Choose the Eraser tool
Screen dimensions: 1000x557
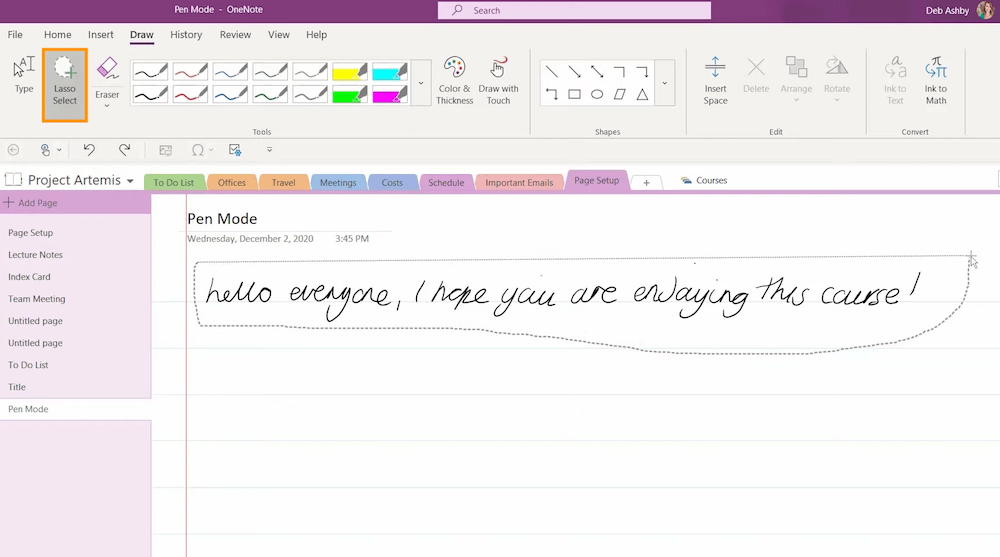[x=107, y=78]
